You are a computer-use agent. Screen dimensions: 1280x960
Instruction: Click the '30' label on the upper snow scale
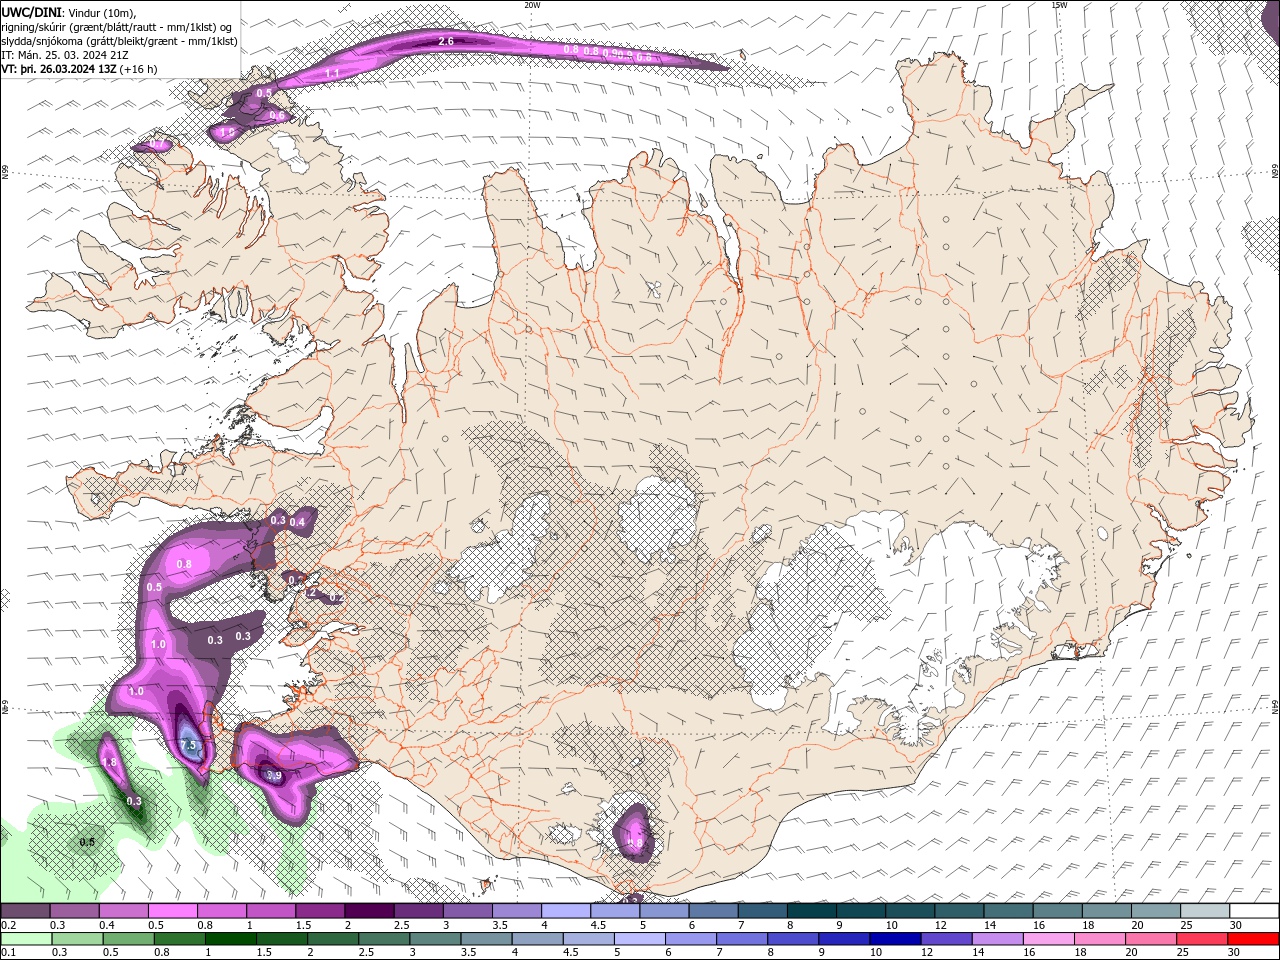pyautogui.click(x=1236, y=925)
